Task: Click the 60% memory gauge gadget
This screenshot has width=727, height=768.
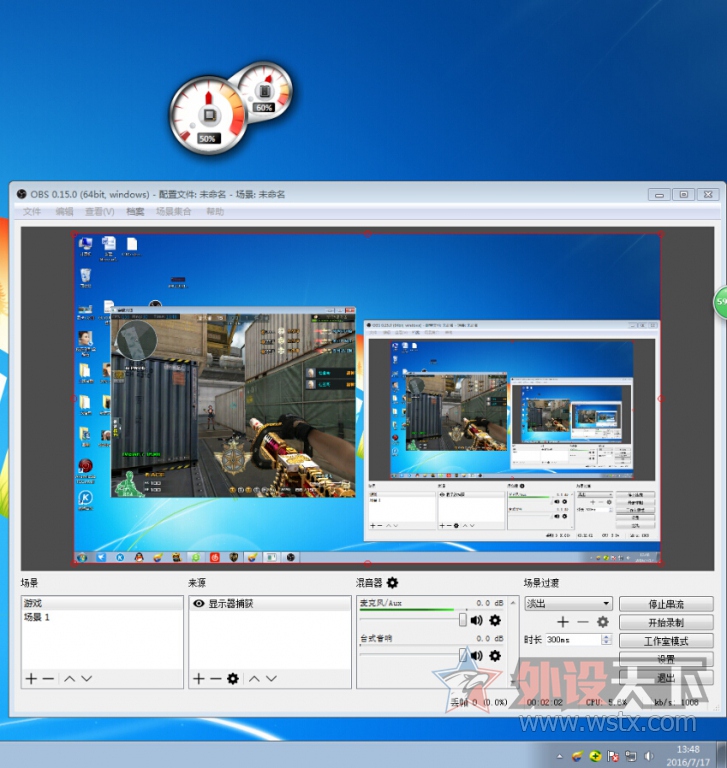Action: click(x=265, y=91)
